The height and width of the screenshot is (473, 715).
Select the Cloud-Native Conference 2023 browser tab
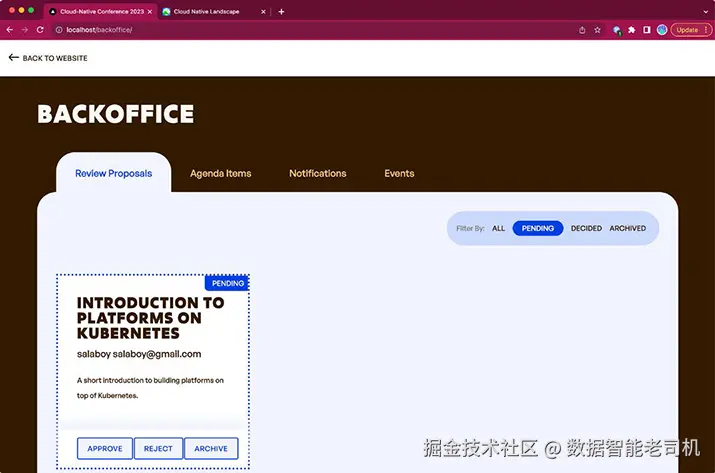coord(101,12)
